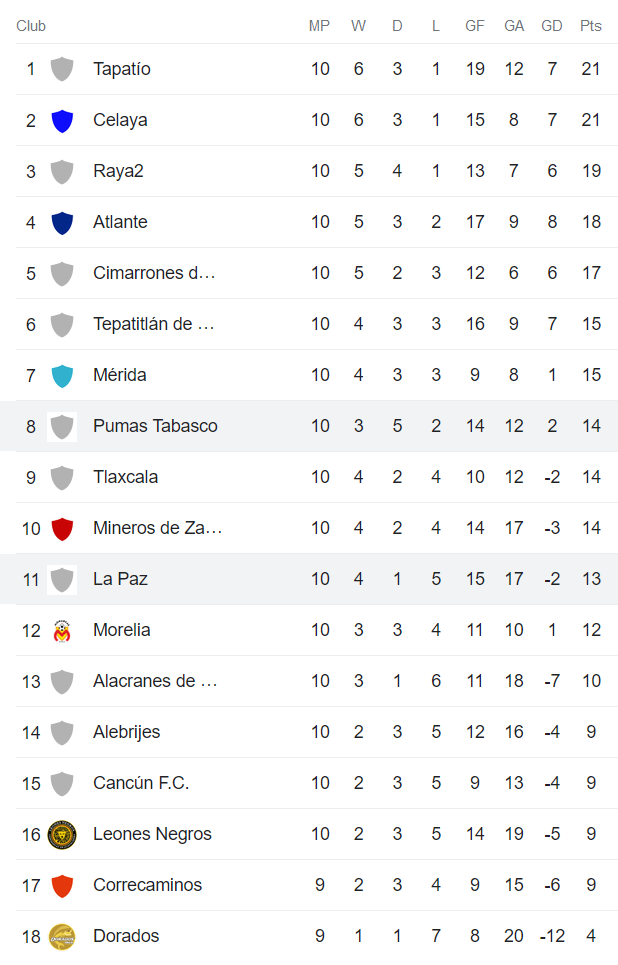The width and height of the screenshot is (618, 965).
Task: Click the Dorados gold logo
Action: point(62,937)
